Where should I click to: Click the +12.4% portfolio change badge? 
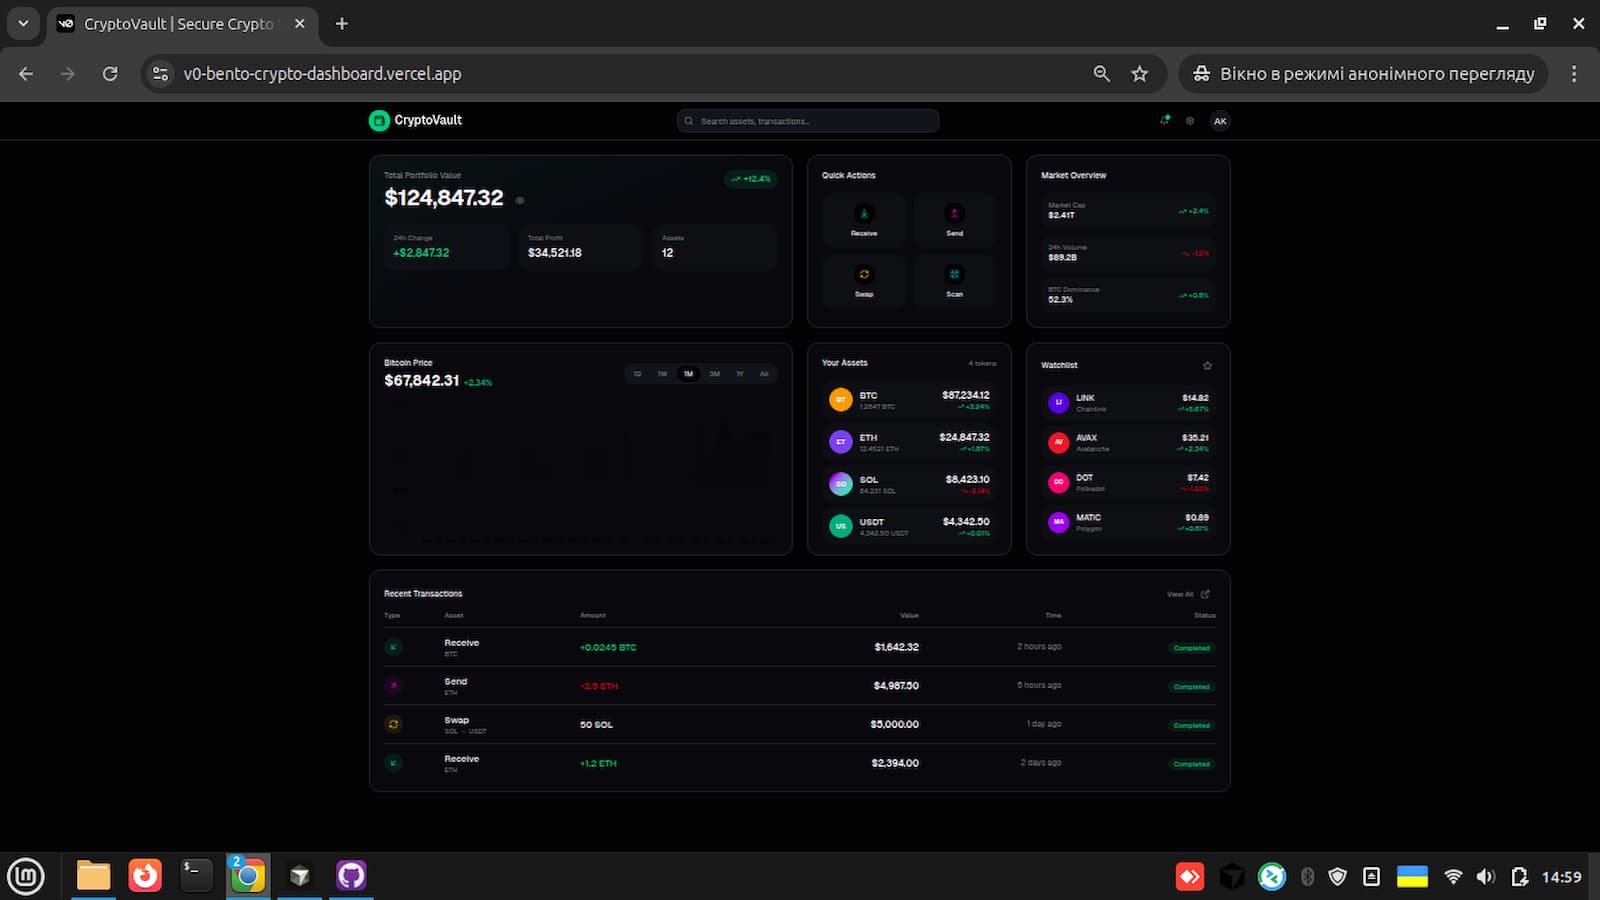tap(751, 179)
